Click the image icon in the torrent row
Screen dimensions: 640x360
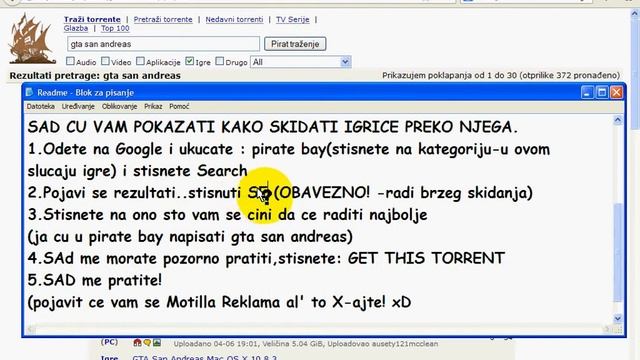157,343
